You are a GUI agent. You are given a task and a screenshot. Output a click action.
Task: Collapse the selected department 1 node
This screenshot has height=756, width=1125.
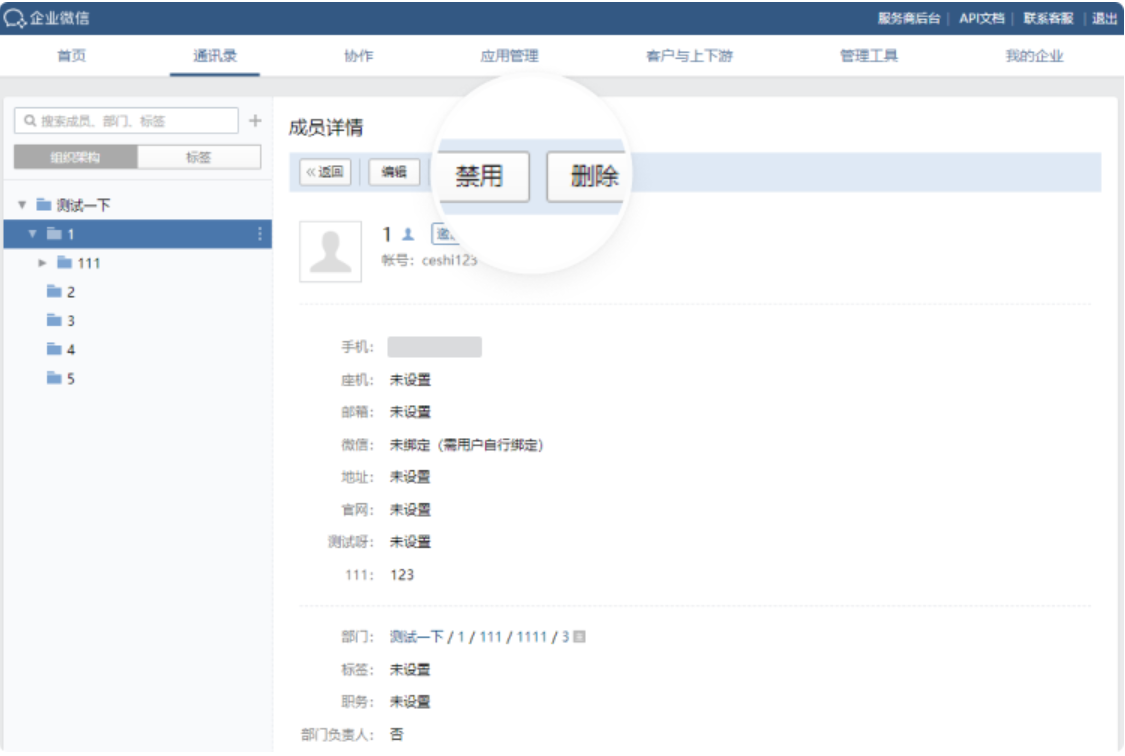pos(31,234)
